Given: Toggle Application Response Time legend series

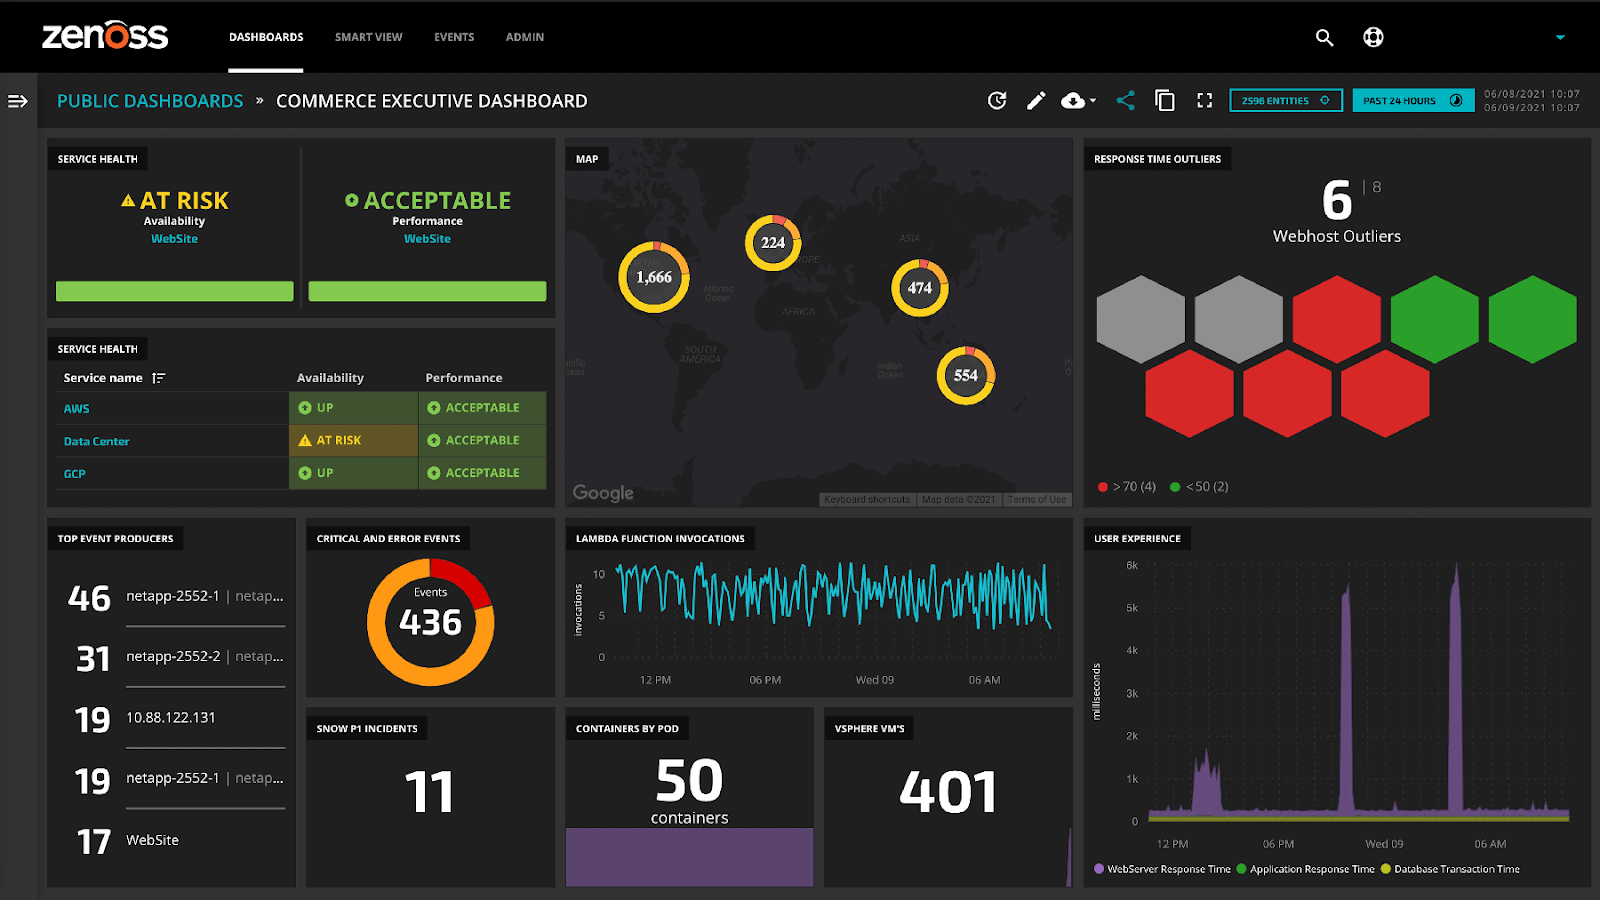Looking at the screenshot, I should [x=1306, y=869].
